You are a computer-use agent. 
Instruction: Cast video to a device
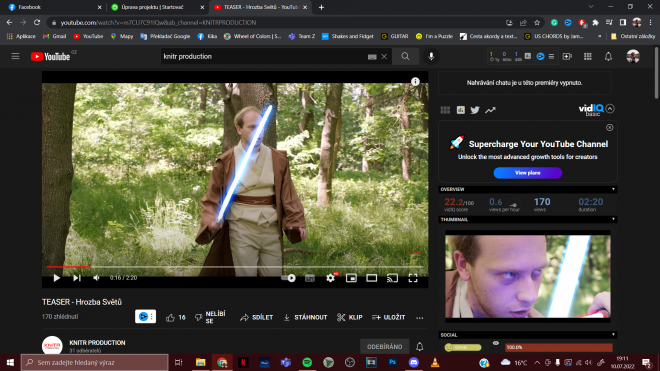392,278
